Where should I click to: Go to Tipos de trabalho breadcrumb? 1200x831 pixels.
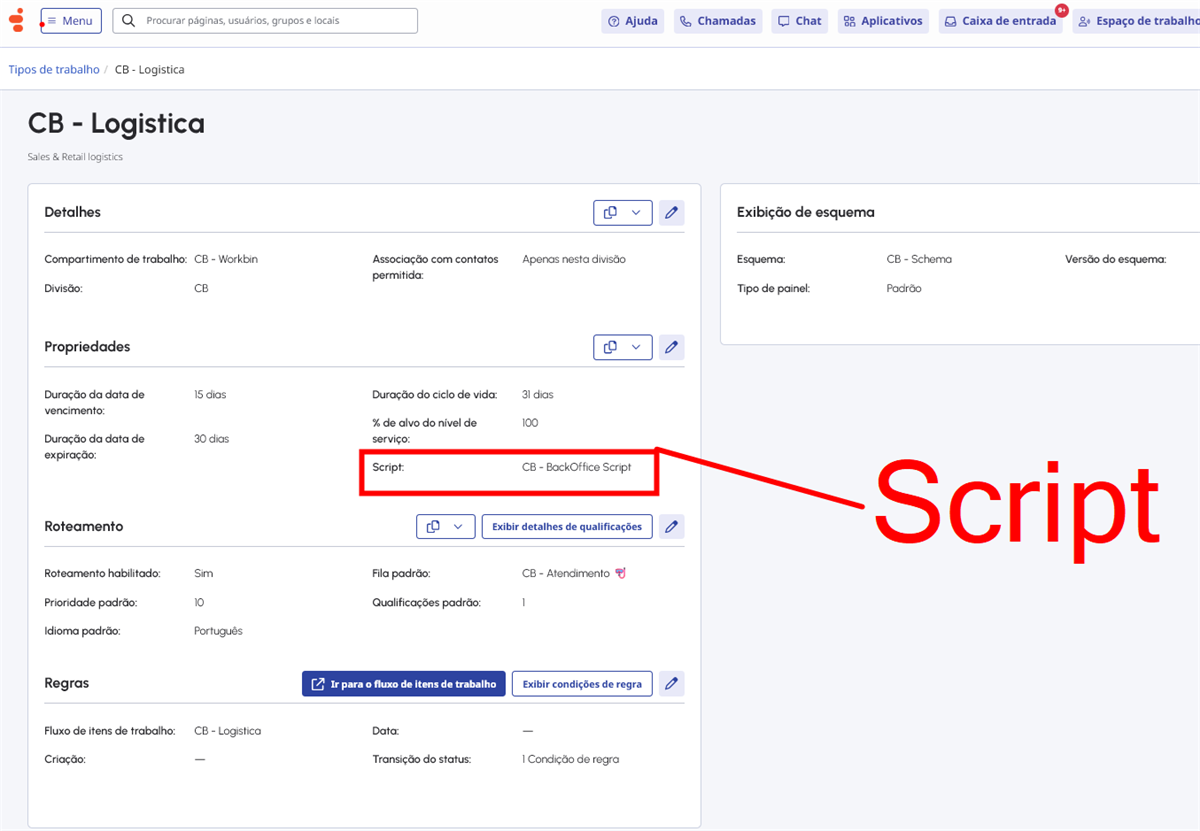tap(54, 70)
